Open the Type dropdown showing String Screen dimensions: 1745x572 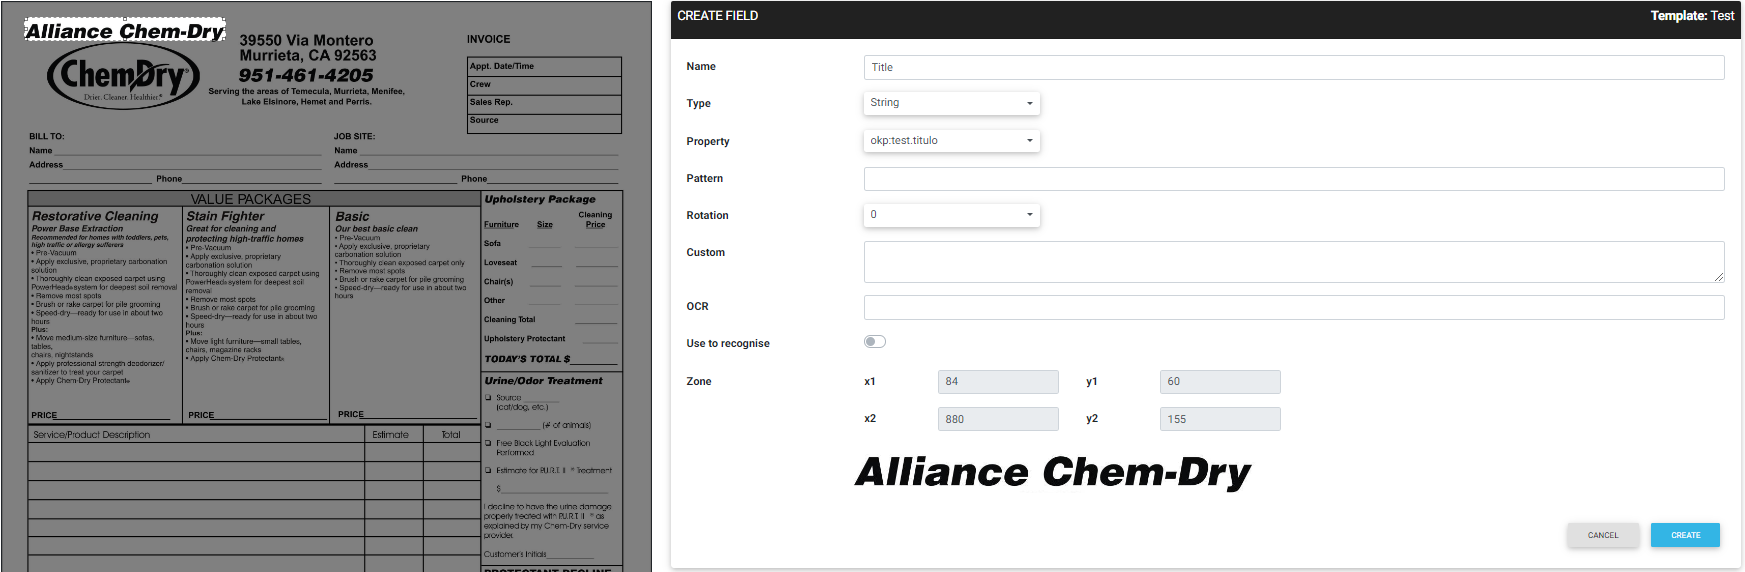[951, 103]
